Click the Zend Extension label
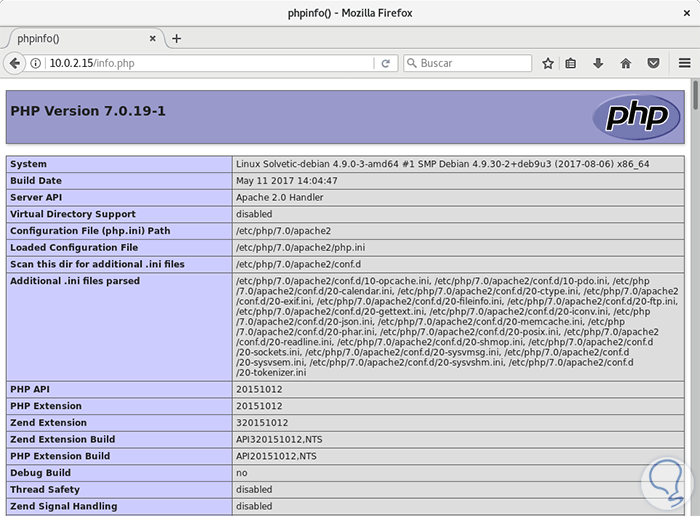The width and height of the screenshot is (700, 516). pyautogui.click(x=48, y=423)
